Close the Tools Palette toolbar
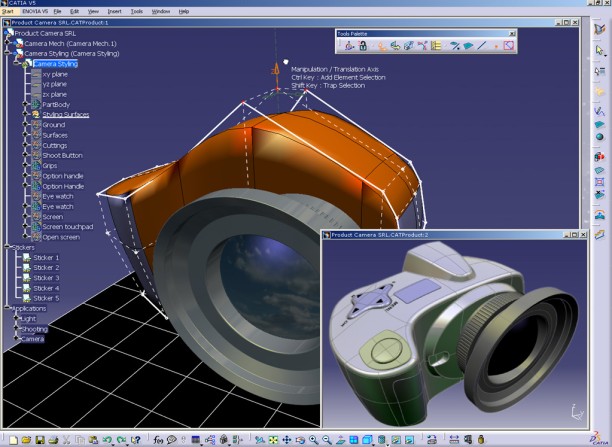Screen dimensions: 612x447 click(x=512, y=34)
